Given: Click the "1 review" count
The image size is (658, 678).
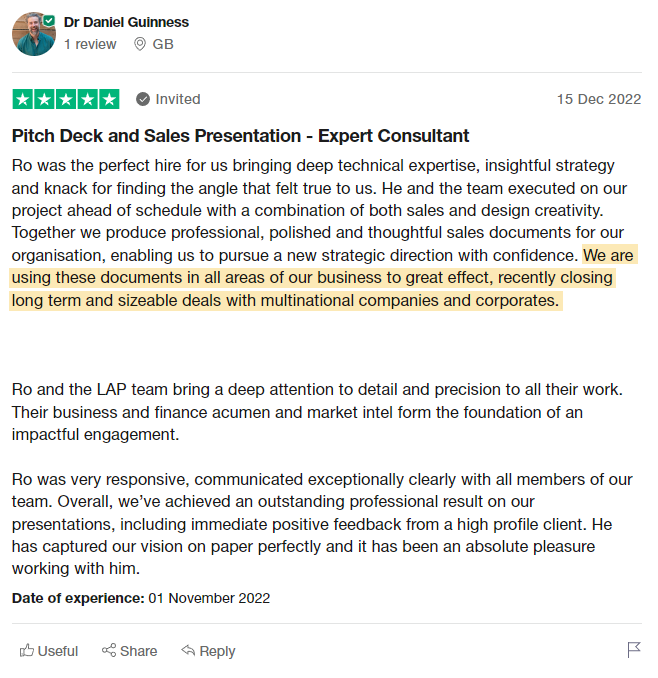Looking at the screenshot, I should (90, 44).
